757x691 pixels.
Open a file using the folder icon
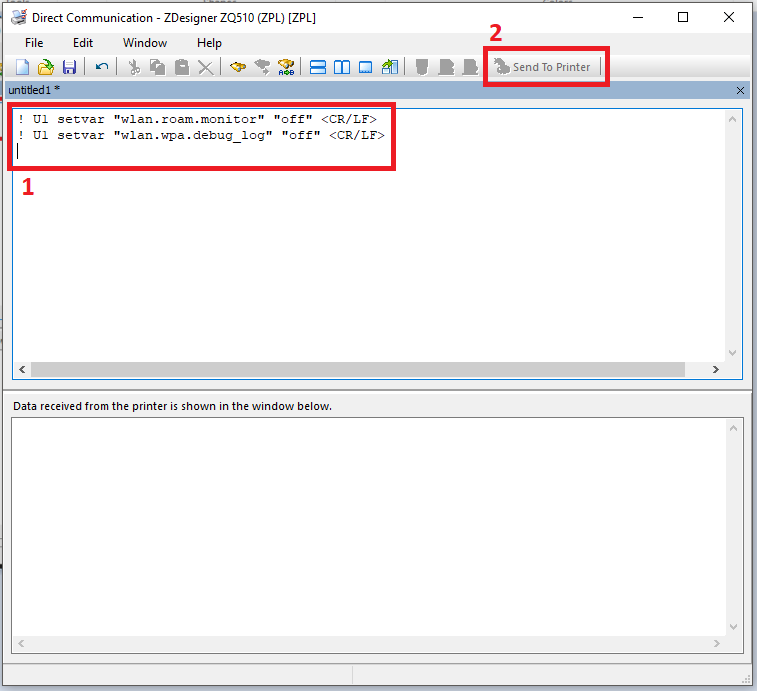pos(46,67)
